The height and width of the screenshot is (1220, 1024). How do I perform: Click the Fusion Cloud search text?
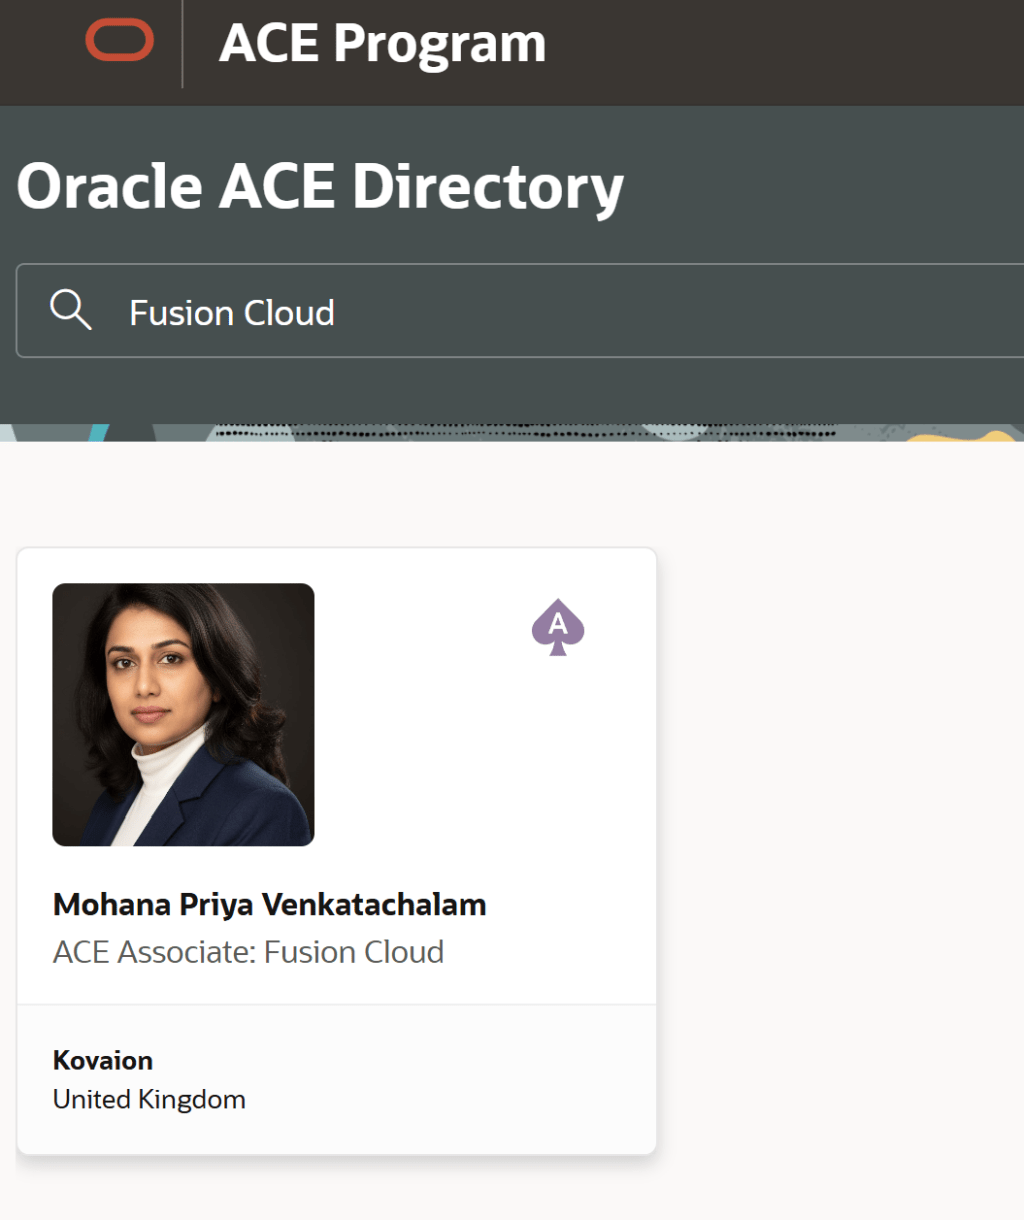click(231, 312)
